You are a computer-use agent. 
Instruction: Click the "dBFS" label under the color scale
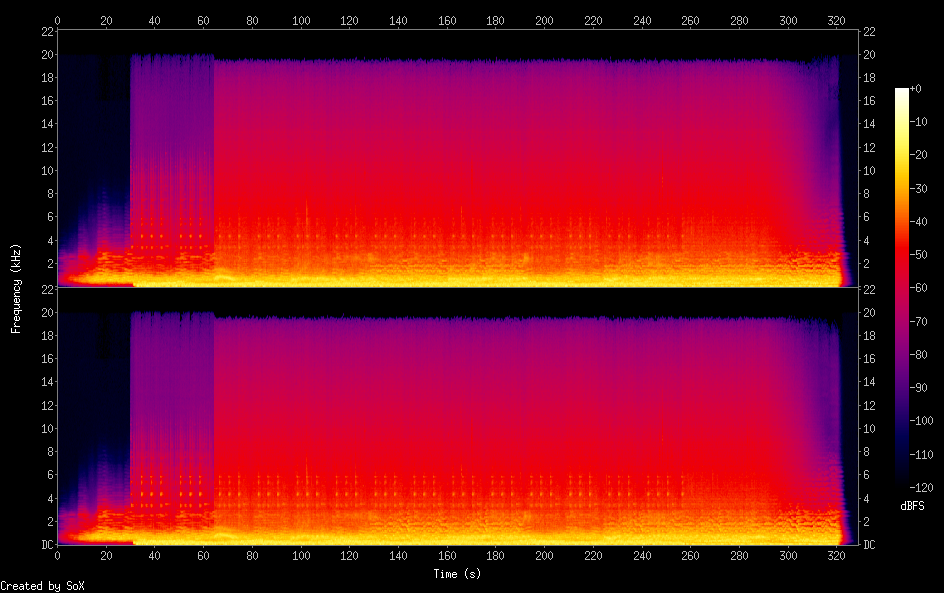tap(912, 507)
